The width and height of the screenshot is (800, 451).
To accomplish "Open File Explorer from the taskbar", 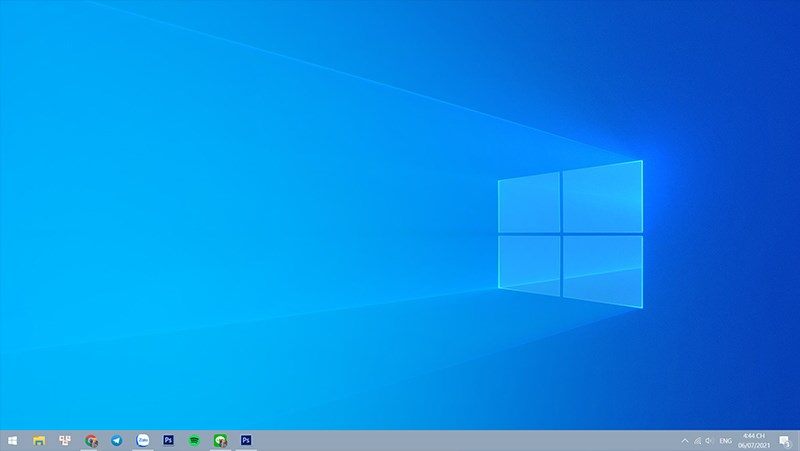I will coord(39,440).
